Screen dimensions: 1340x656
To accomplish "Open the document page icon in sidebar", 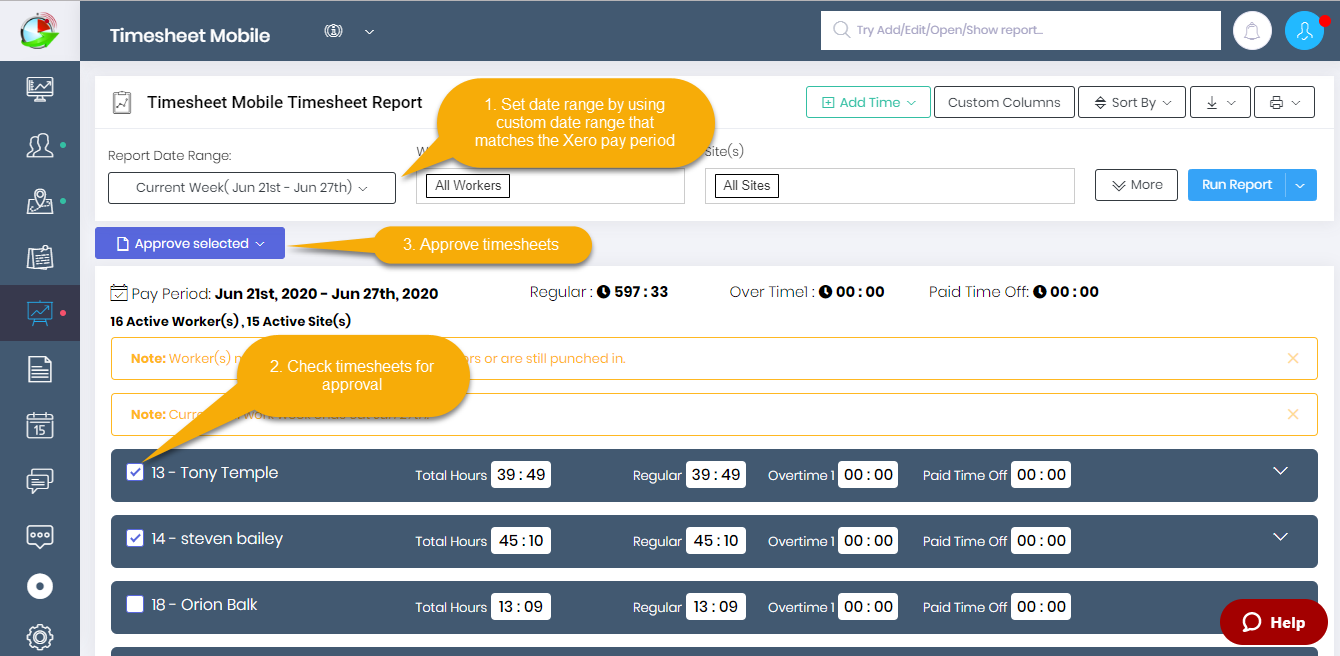I will (40, 369).
